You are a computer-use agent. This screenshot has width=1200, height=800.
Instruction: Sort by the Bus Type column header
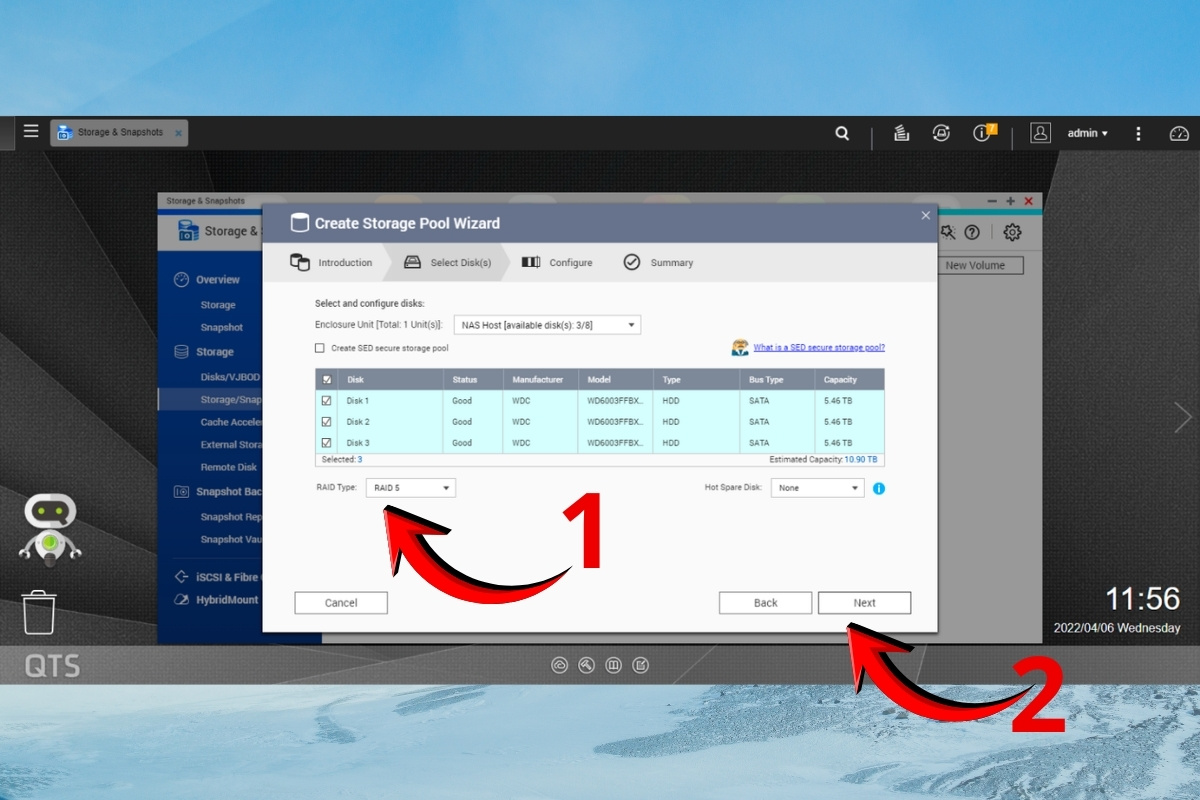coord(777,380)
